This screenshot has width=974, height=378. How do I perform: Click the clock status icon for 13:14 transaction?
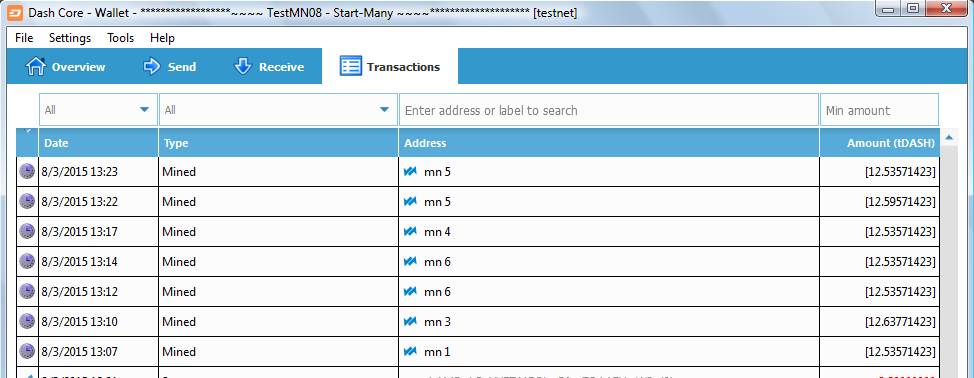(27, 261)
